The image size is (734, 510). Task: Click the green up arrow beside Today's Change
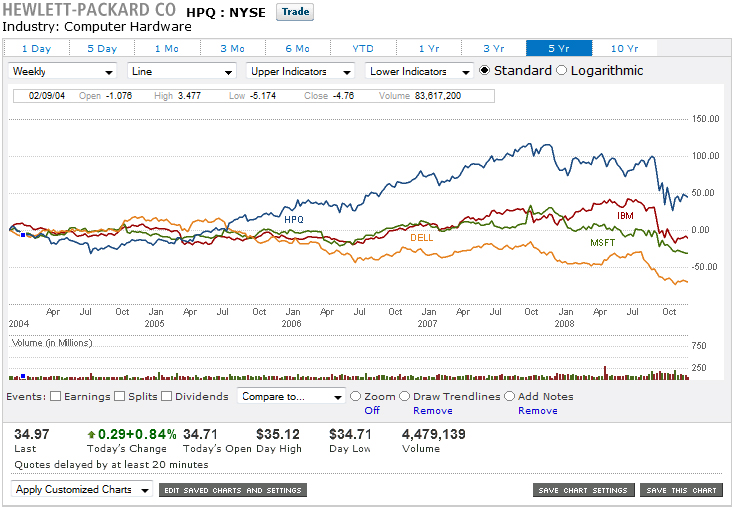[x=91, y=434]
